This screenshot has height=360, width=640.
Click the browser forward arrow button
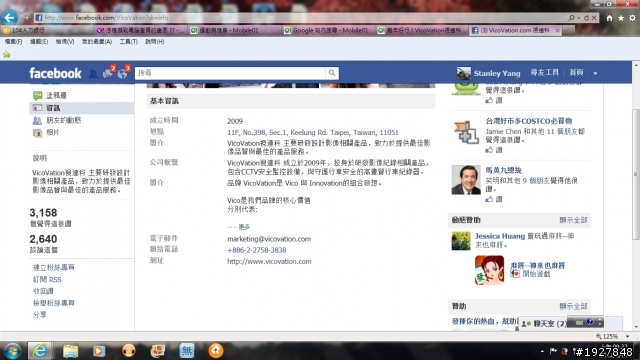(26, 18)
